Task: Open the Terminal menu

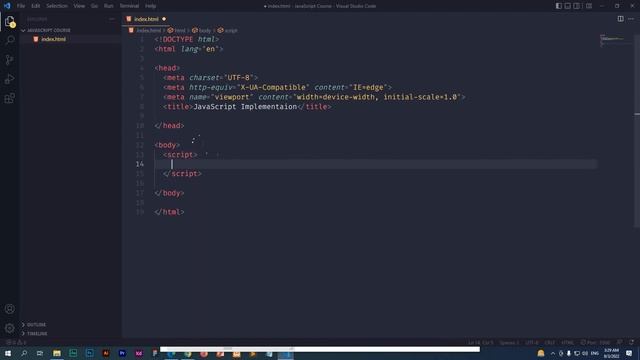Action: pyautogui.click(x=129, y=6)
